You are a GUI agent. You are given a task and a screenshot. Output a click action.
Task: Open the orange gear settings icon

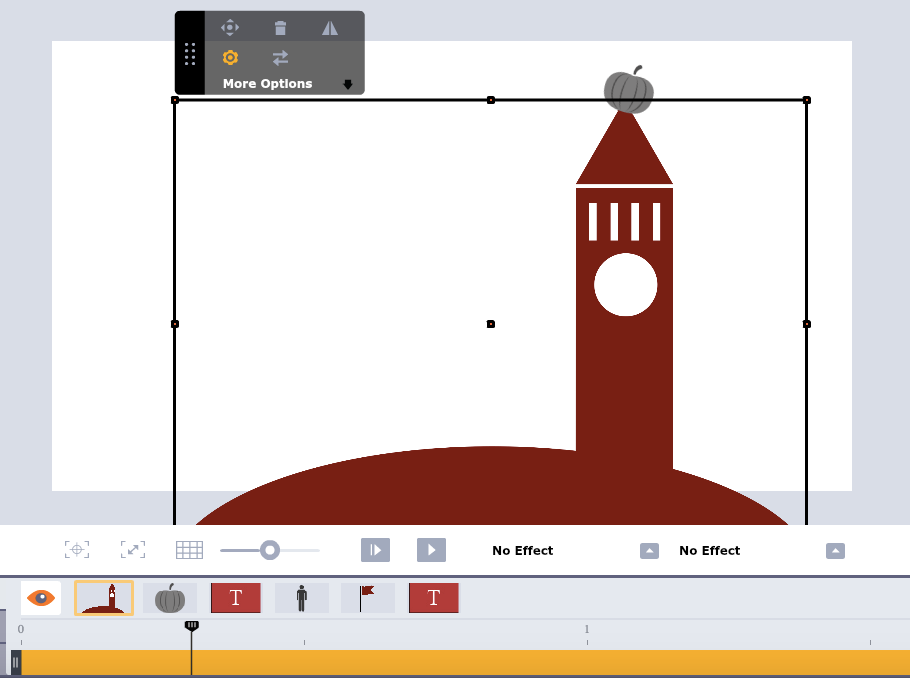(x=230, y=58)
